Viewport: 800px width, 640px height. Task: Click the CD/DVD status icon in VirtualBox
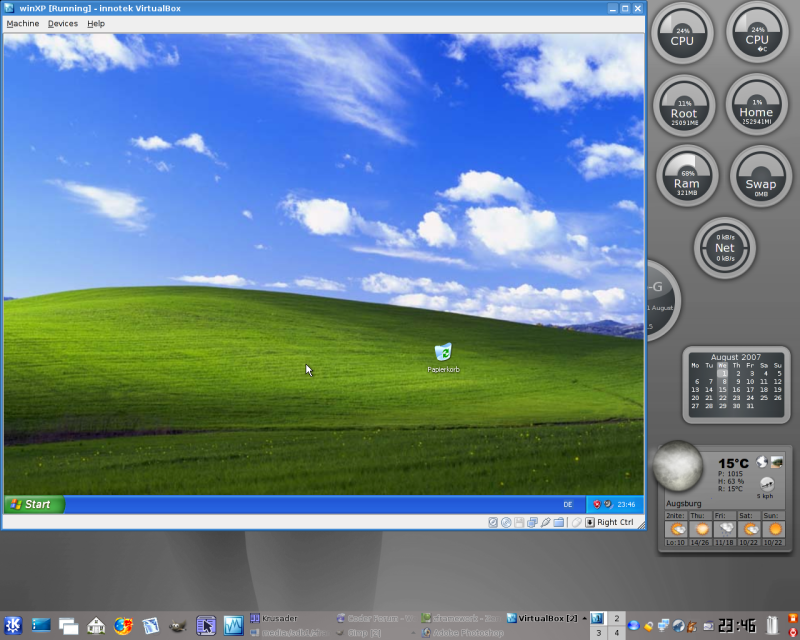[x=506, y=522]
